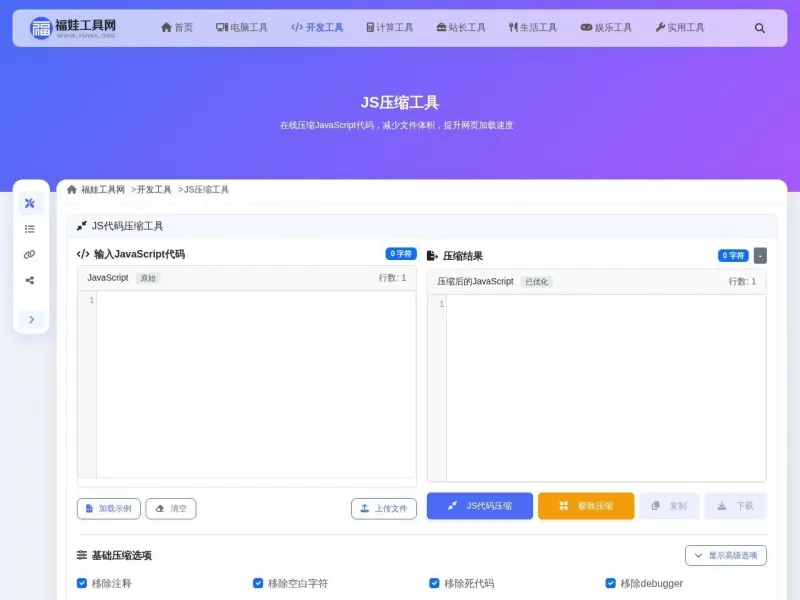
Task: Uncheck the 移除注释 checkbox
Action: (x=81, y=583)
